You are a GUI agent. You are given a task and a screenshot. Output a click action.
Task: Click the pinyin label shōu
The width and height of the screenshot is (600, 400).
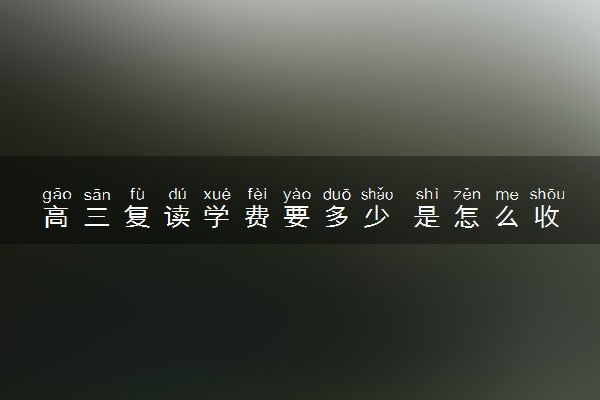point(547,194)
